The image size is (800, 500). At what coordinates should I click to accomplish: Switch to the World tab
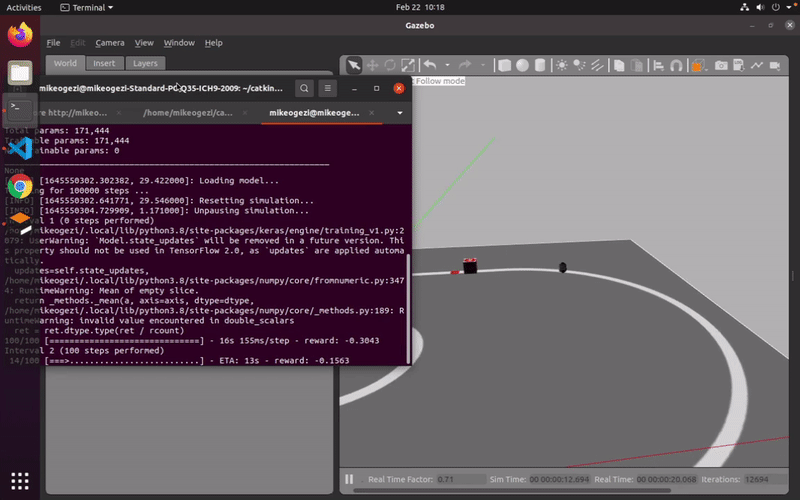[x=65, y=63]
